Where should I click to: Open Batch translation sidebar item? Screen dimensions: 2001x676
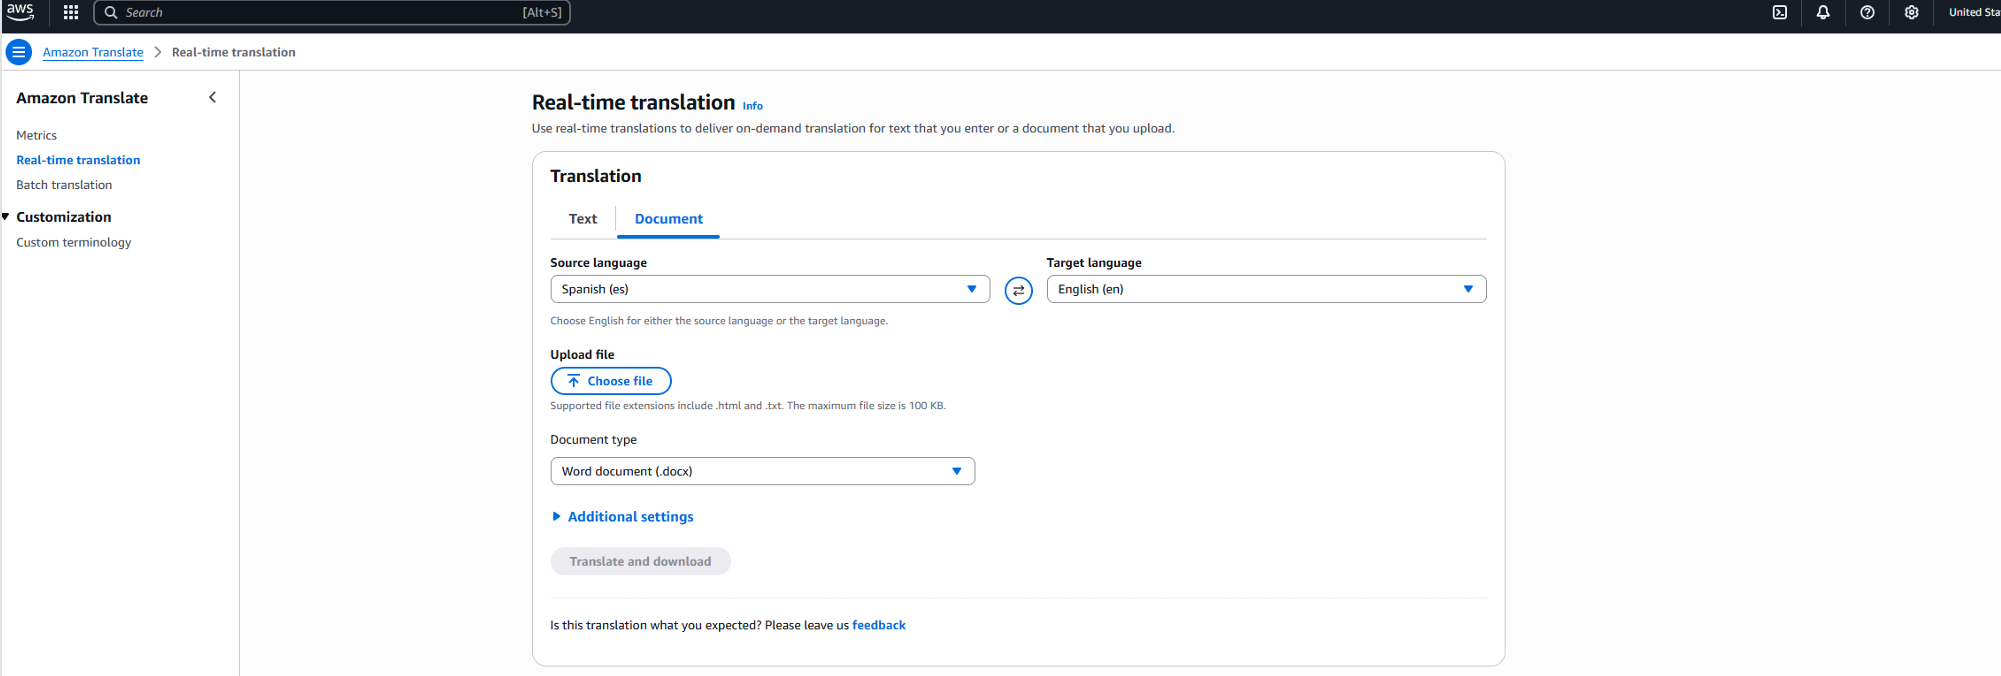[64, 185]
